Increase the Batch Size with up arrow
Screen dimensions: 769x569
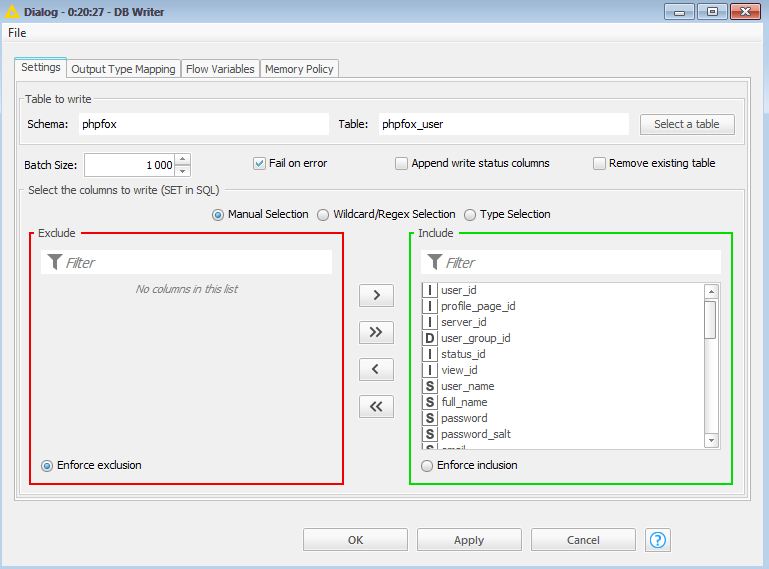[183, 160]
